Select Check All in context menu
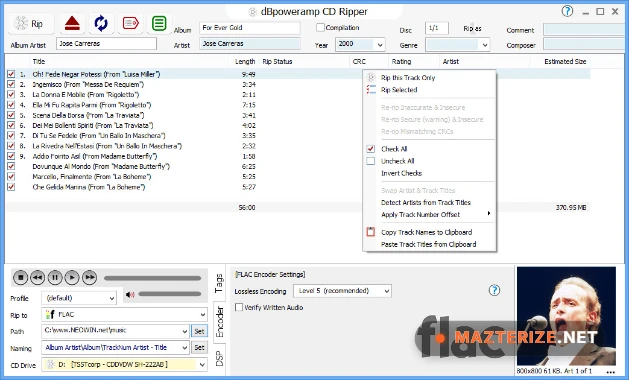The image size is (629, 380). coord(429,149)
